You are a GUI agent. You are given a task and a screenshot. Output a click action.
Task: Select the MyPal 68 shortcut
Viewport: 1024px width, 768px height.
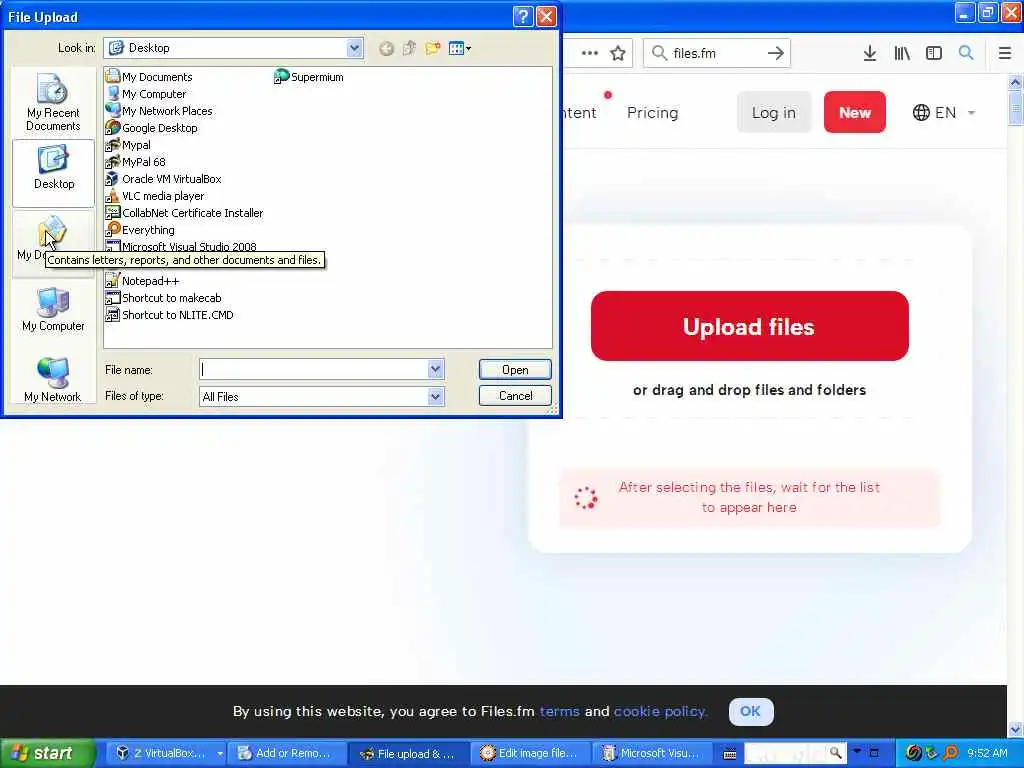point(136,162)
